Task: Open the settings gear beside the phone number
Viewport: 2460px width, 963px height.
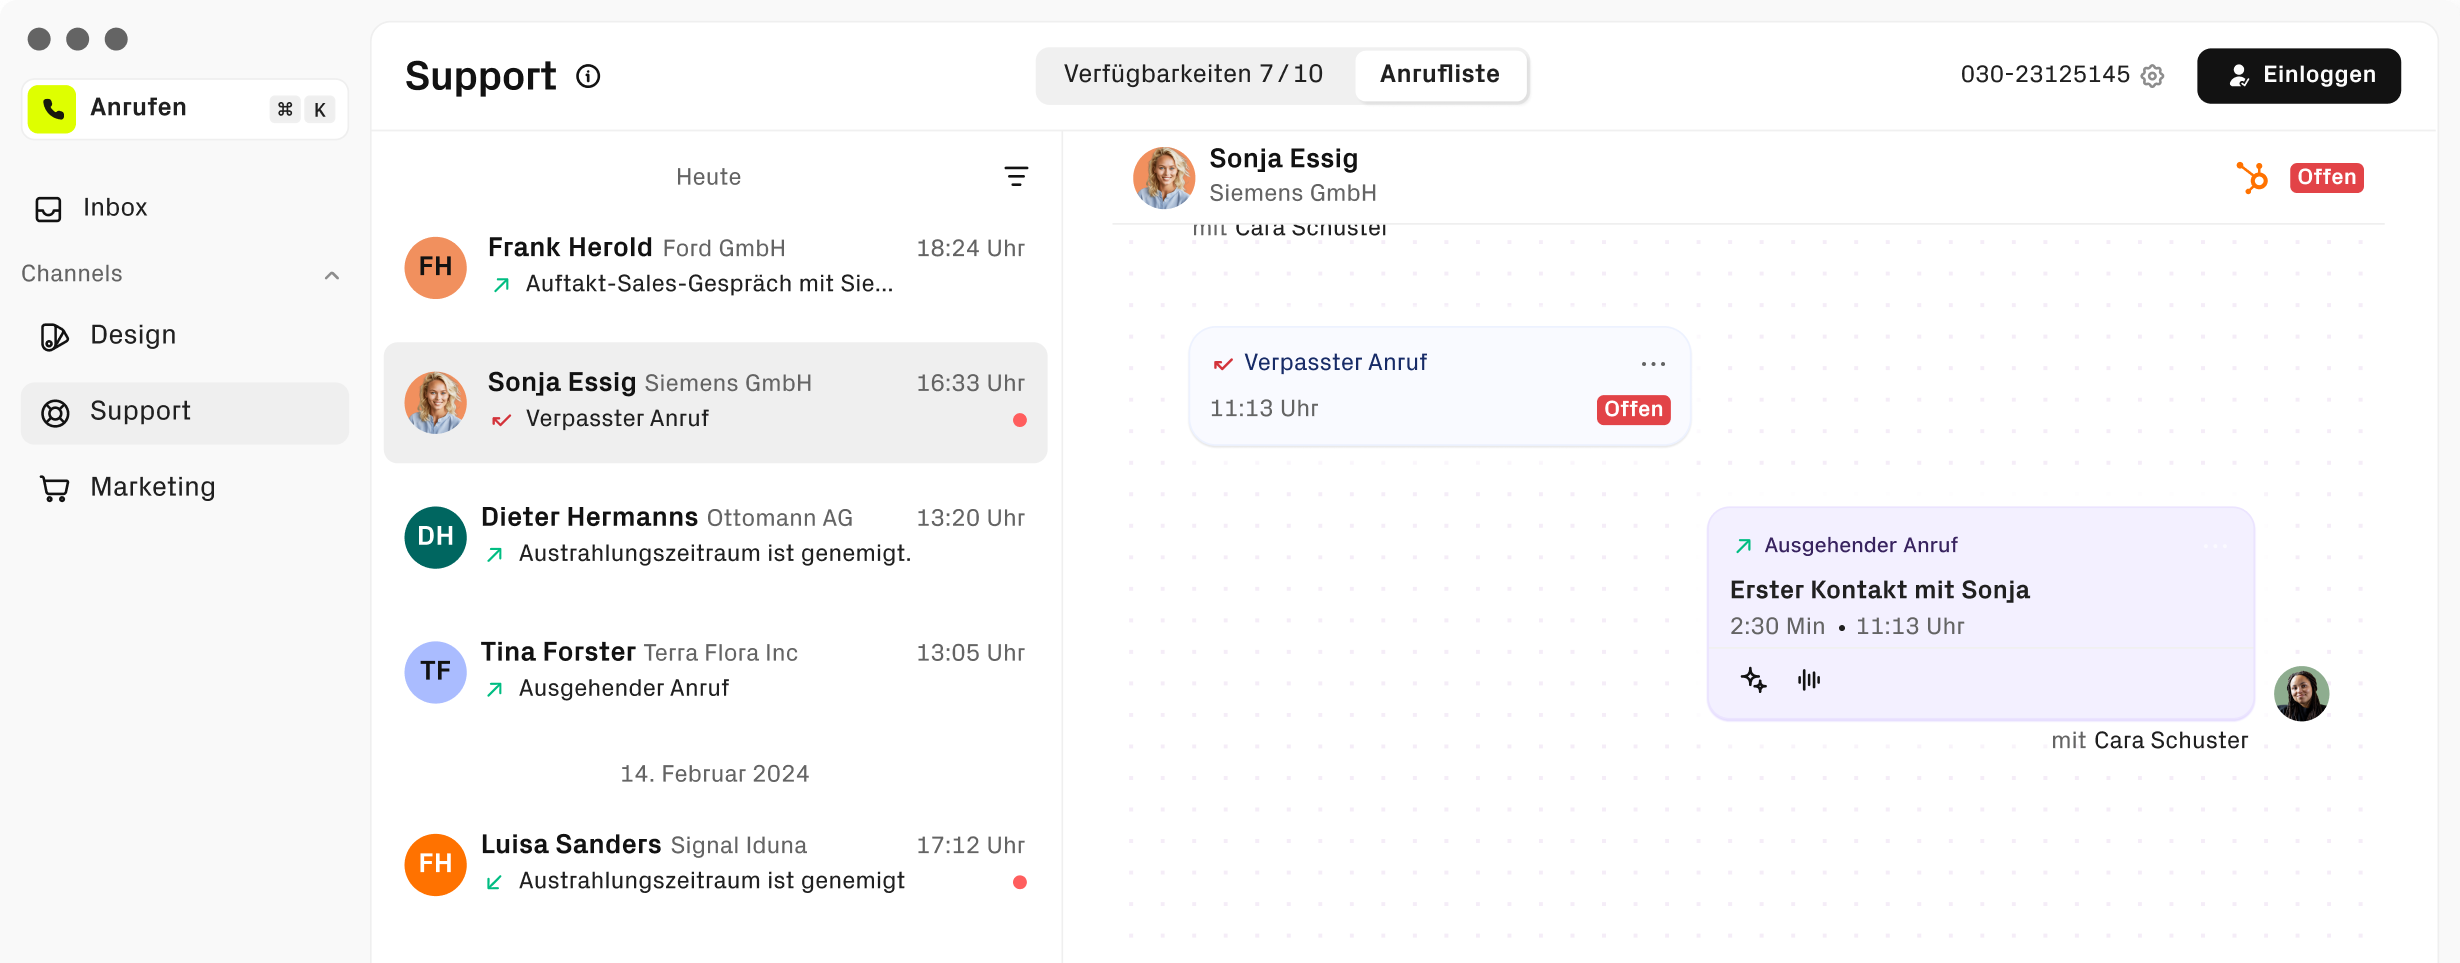Action: point(2152,75)
